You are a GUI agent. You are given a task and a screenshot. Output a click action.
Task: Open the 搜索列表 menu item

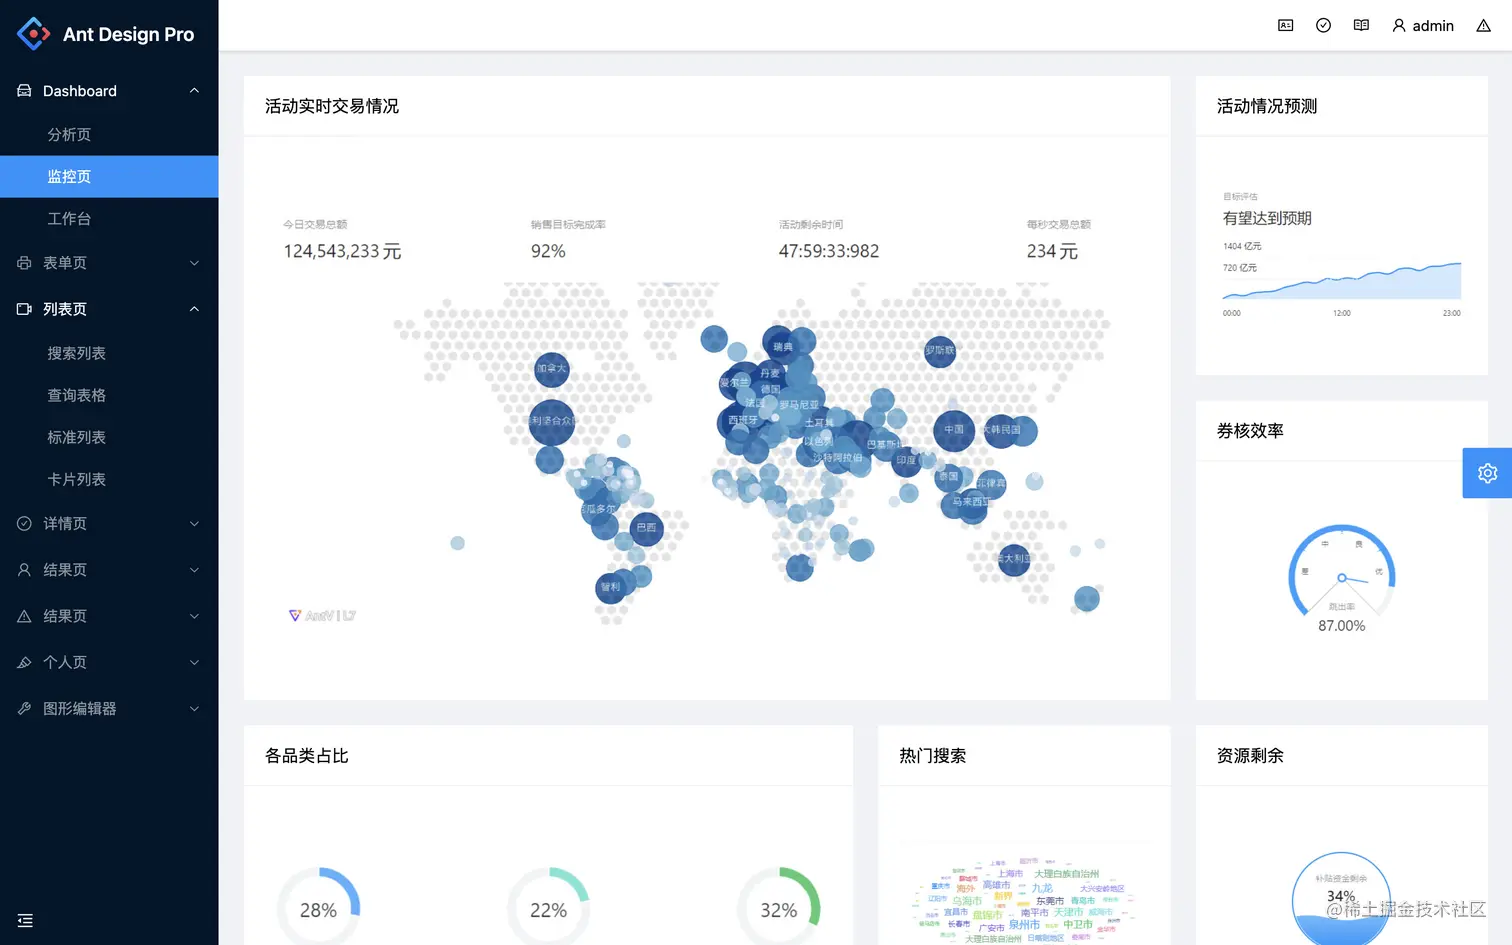tap(109, 353)
